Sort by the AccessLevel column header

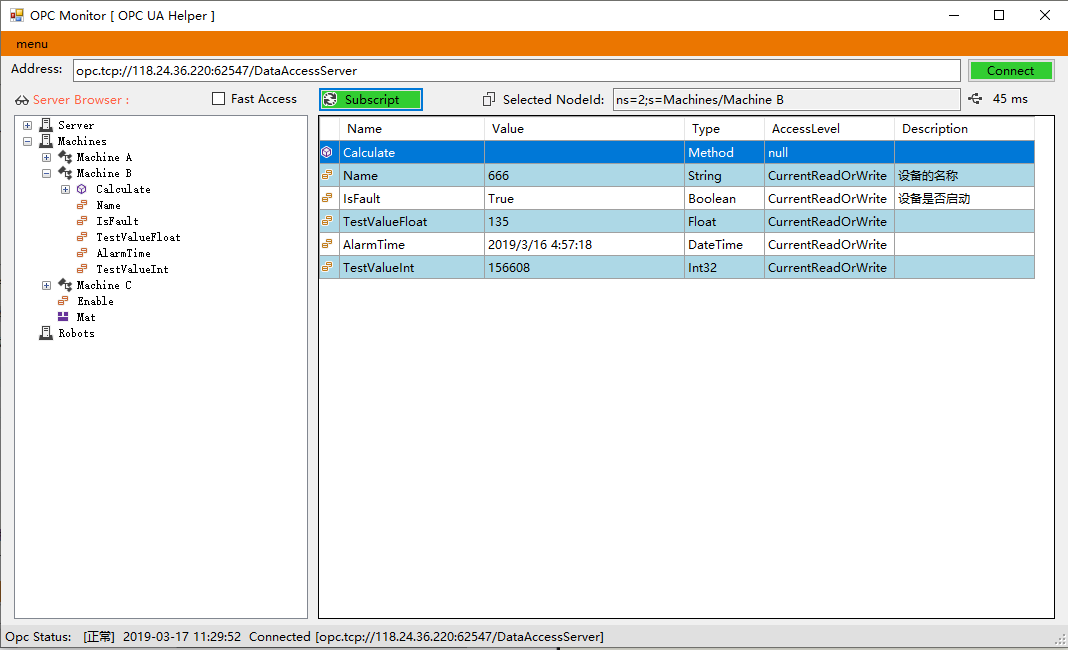tap(806, 128)
